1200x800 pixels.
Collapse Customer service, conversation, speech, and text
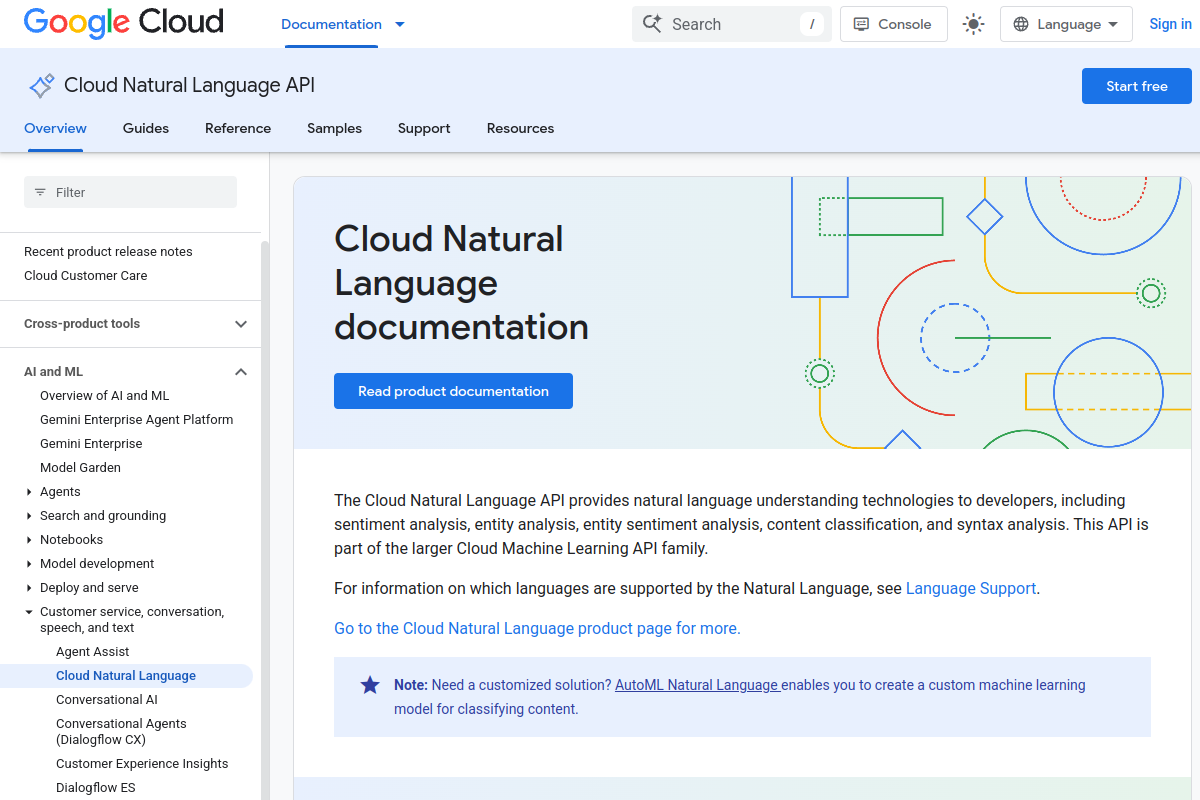[29, 612]
